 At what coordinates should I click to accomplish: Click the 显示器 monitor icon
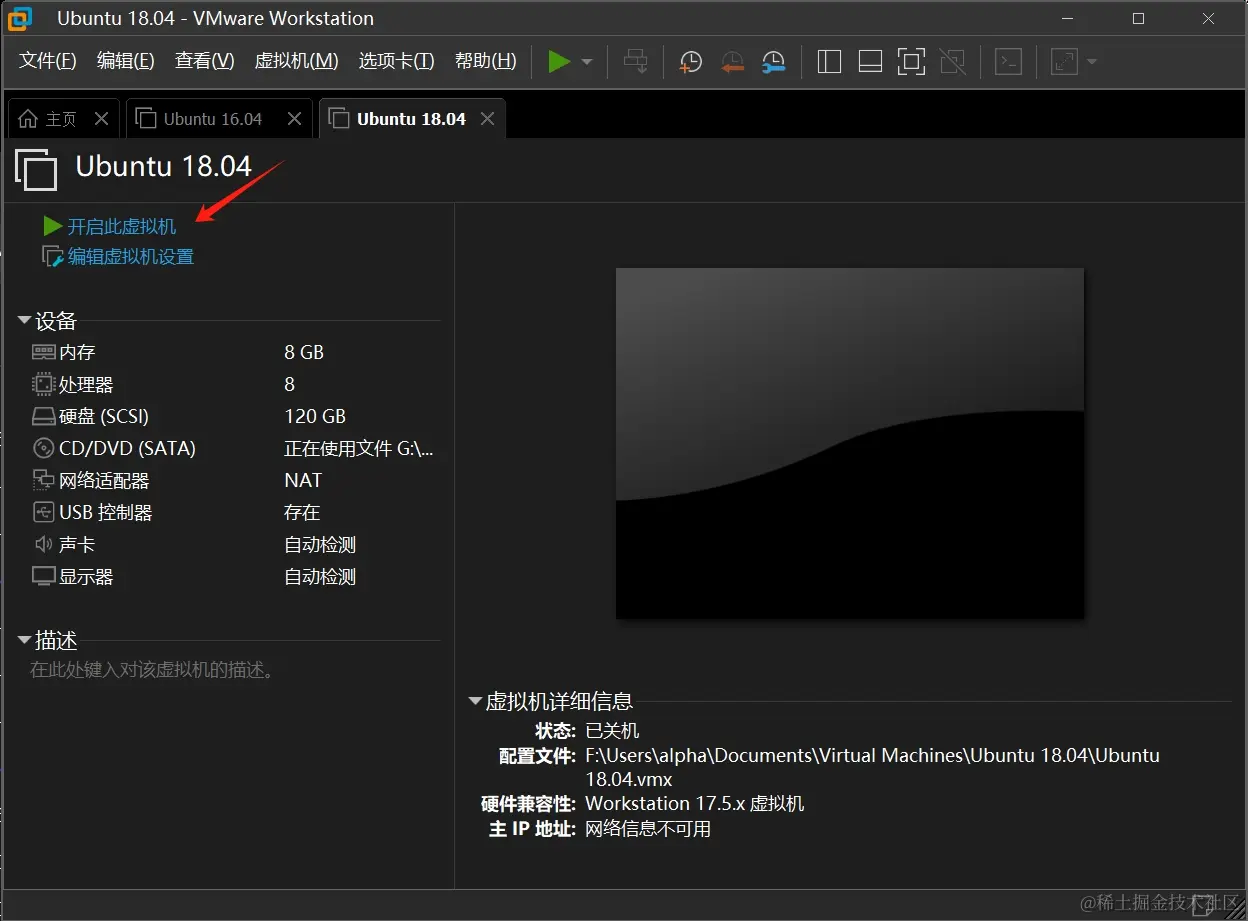(43, 577)
